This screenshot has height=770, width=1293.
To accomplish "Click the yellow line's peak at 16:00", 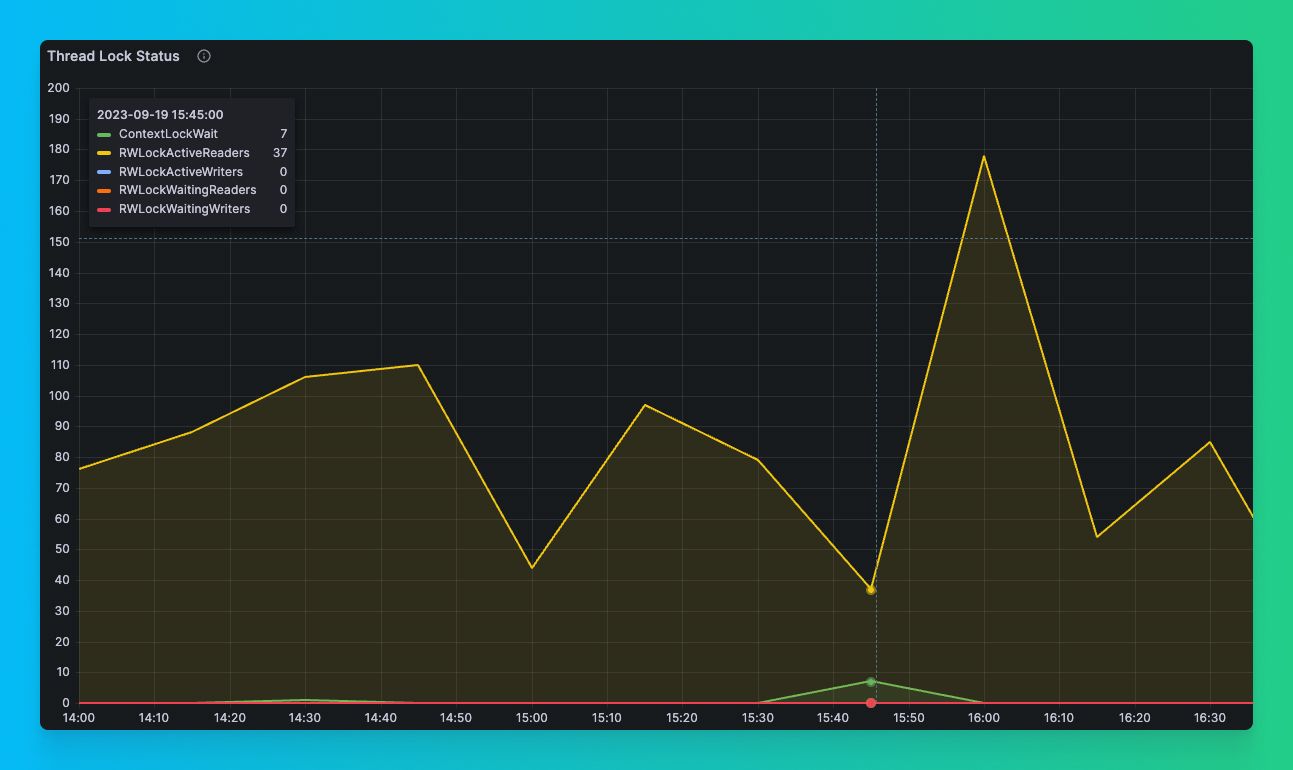I will tap(984, 156).
